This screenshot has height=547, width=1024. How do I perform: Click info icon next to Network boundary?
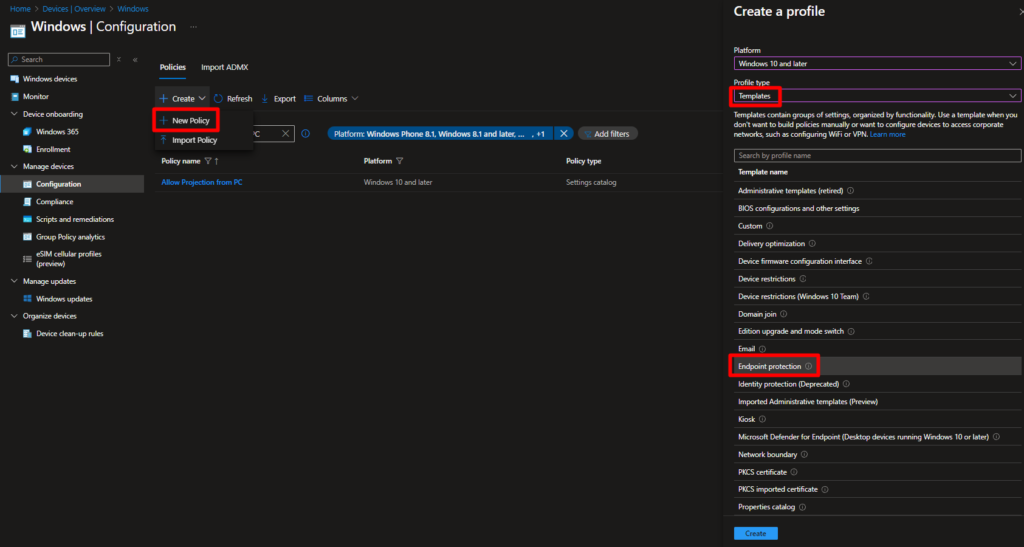coord(804,455)
